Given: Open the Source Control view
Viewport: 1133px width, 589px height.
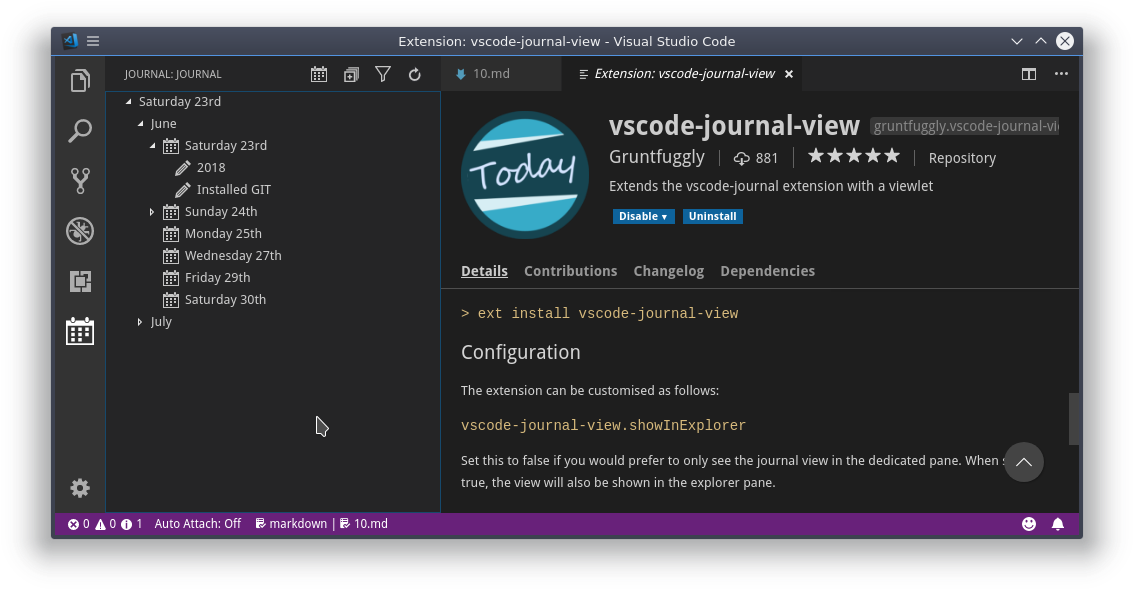Looking at the screenshot, I should 80,181.
